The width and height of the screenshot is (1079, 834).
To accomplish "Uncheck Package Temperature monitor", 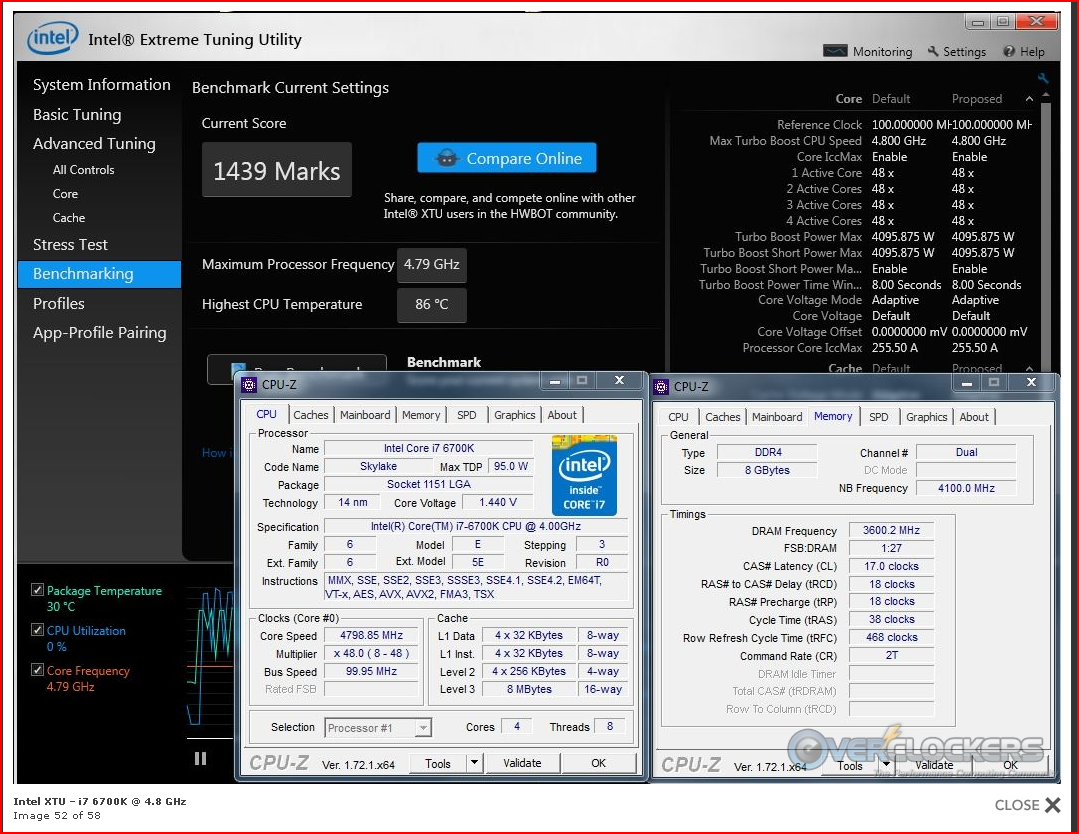I will (38, 590).
